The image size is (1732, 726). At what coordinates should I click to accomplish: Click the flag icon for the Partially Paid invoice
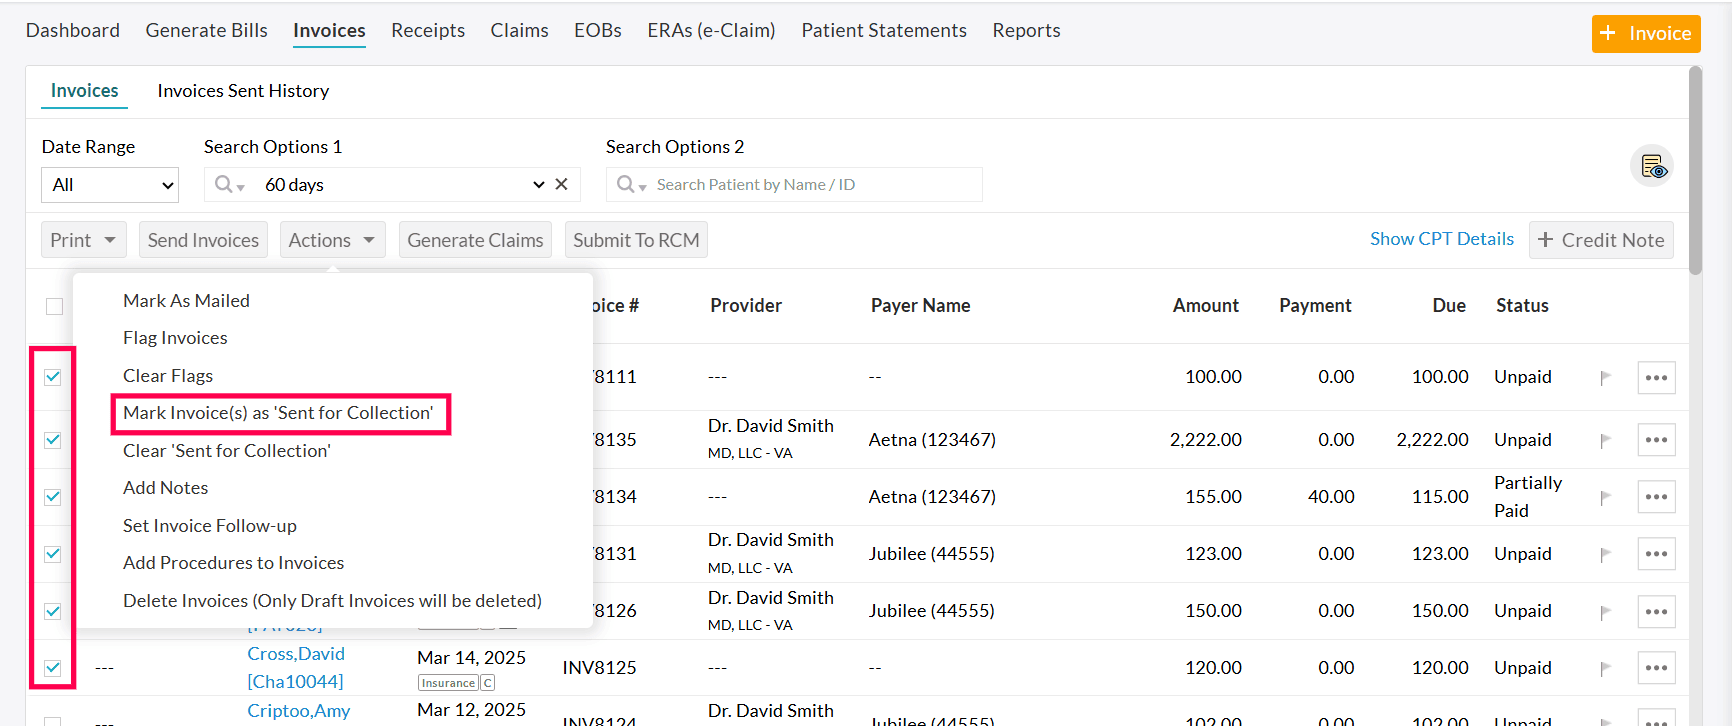pyautogui.click(x=1605, y=498)
